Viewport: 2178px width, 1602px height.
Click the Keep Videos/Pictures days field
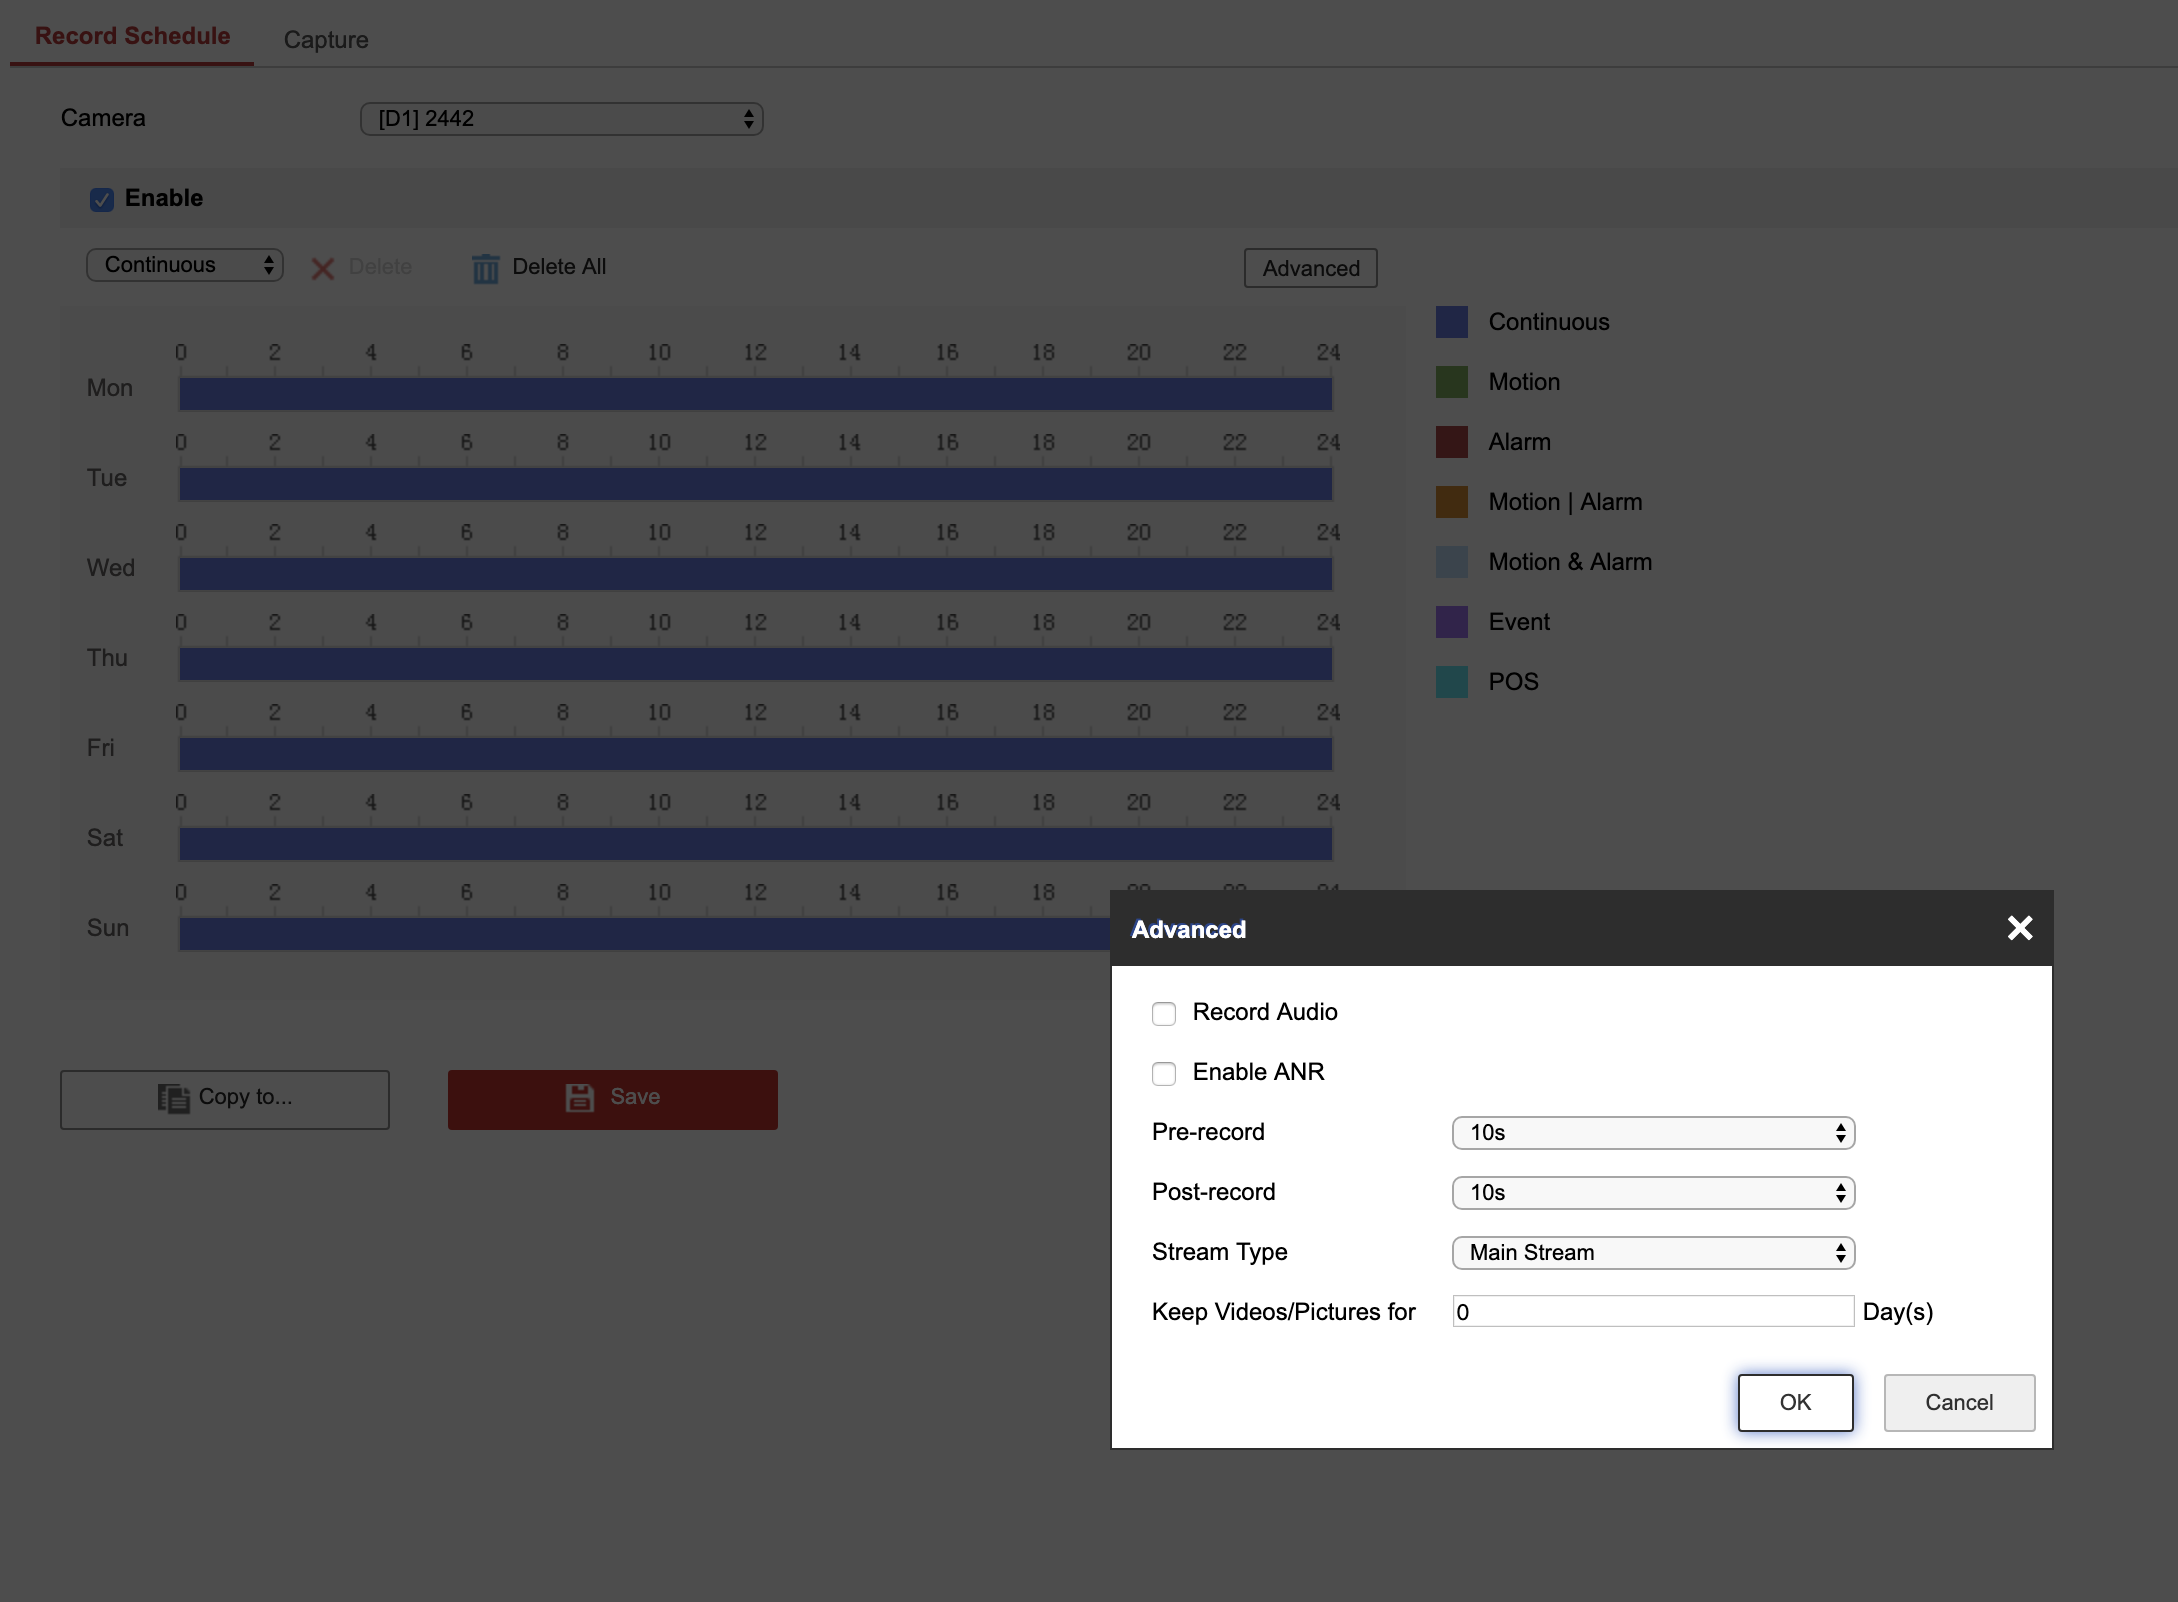1652,1312
